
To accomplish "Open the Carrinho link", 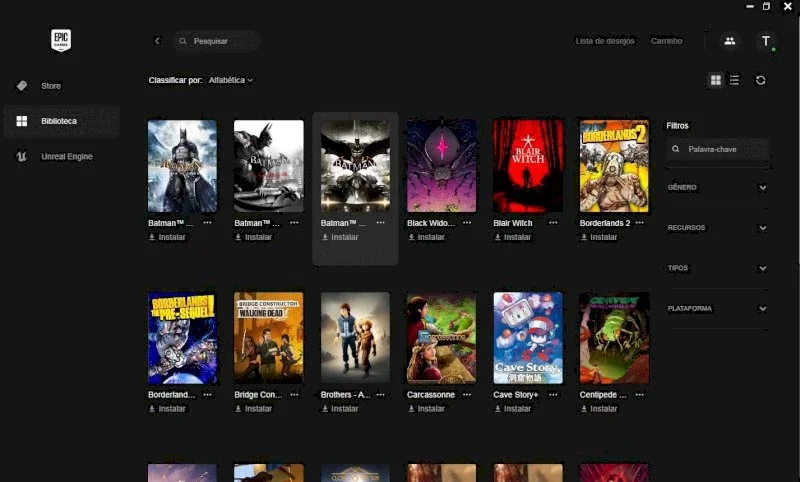I will pos(666,41).
